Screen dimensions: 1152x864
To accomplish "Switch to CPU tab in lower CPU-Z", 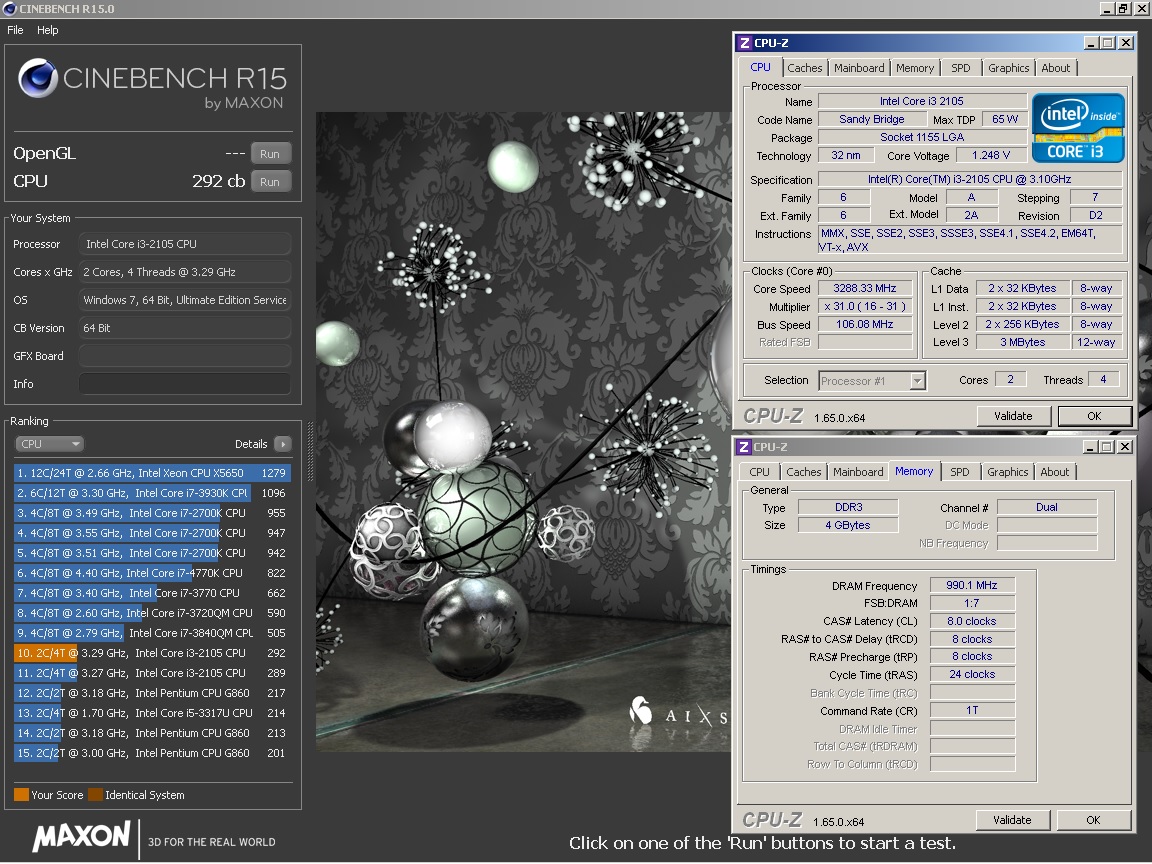I will pyautogui.click(x=760, y=472).
